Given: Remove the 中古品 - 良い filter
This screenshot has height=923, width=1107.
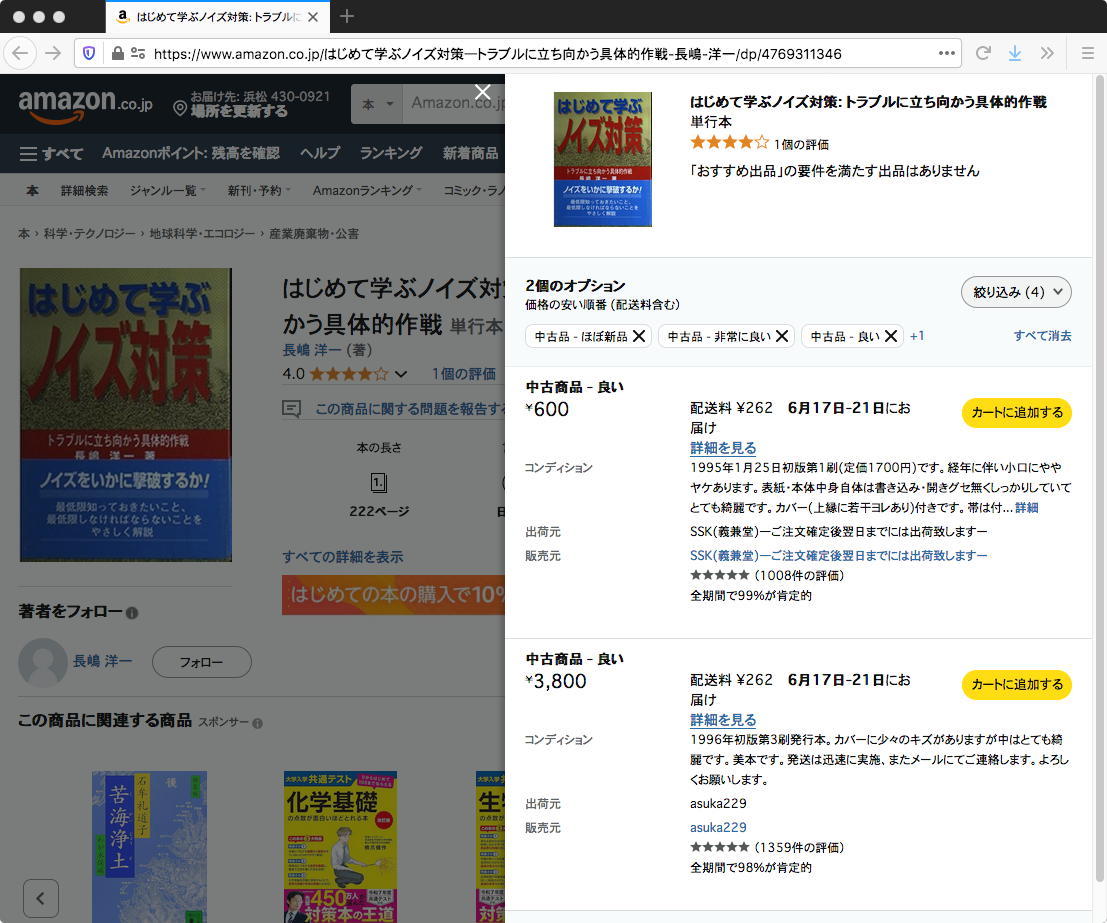Looking at the screenshot, I should tap(891, 336).
